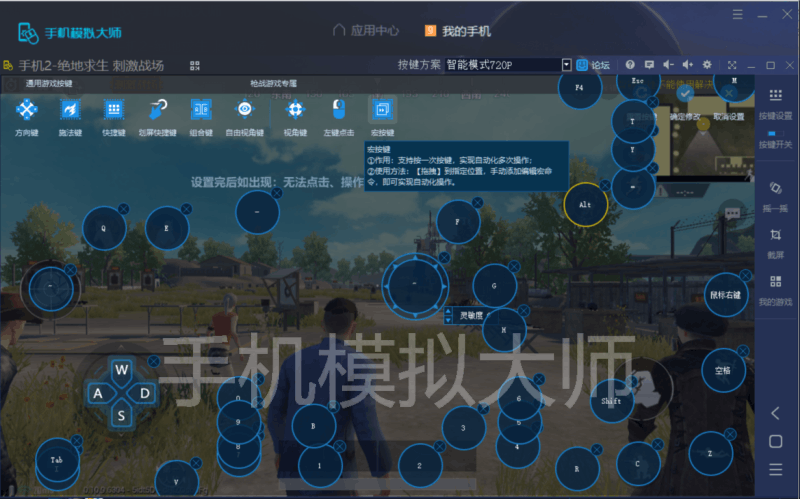Delete the 鼠标右键 key mapping

pos(746,275)
